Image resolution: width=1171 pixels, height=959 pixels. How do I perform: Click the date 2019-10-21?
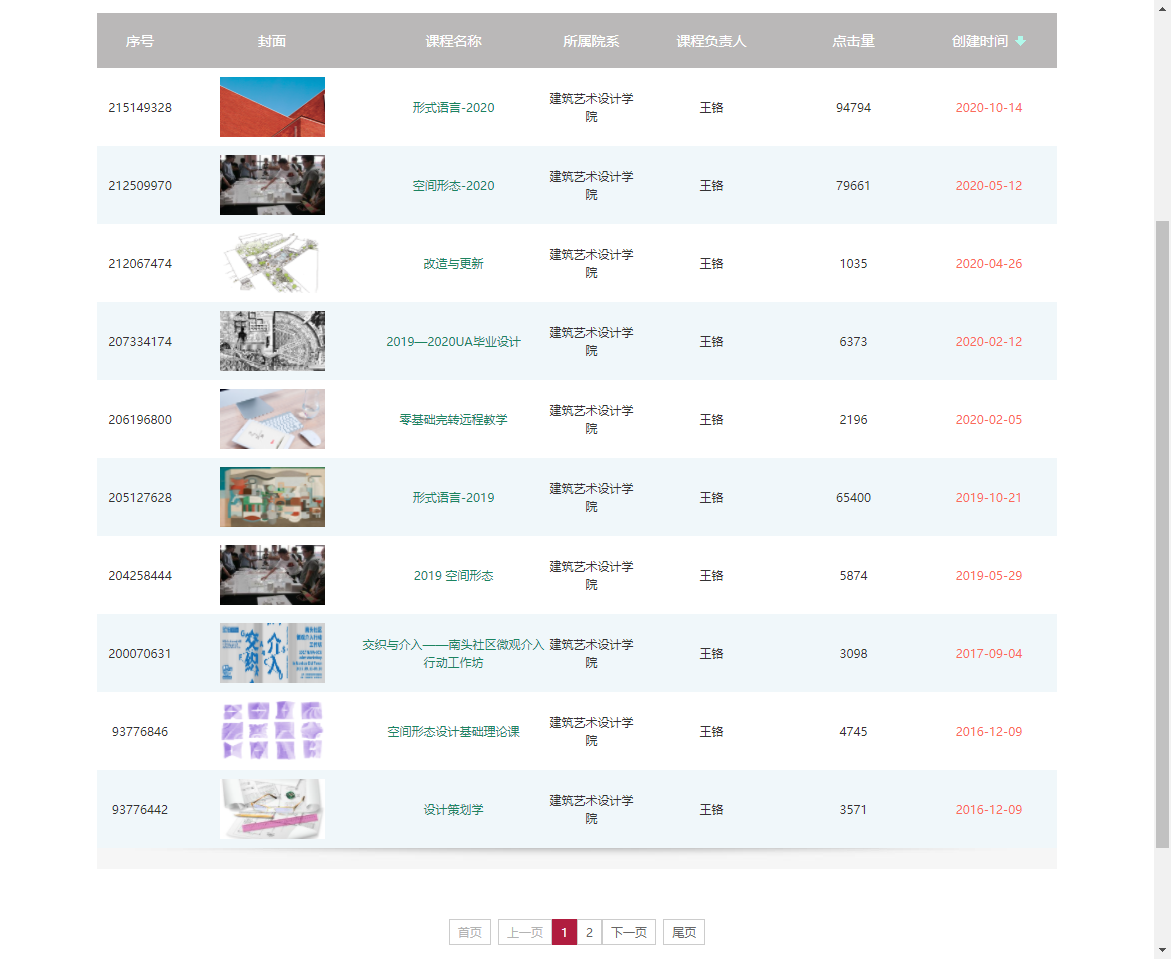point(989,497)
